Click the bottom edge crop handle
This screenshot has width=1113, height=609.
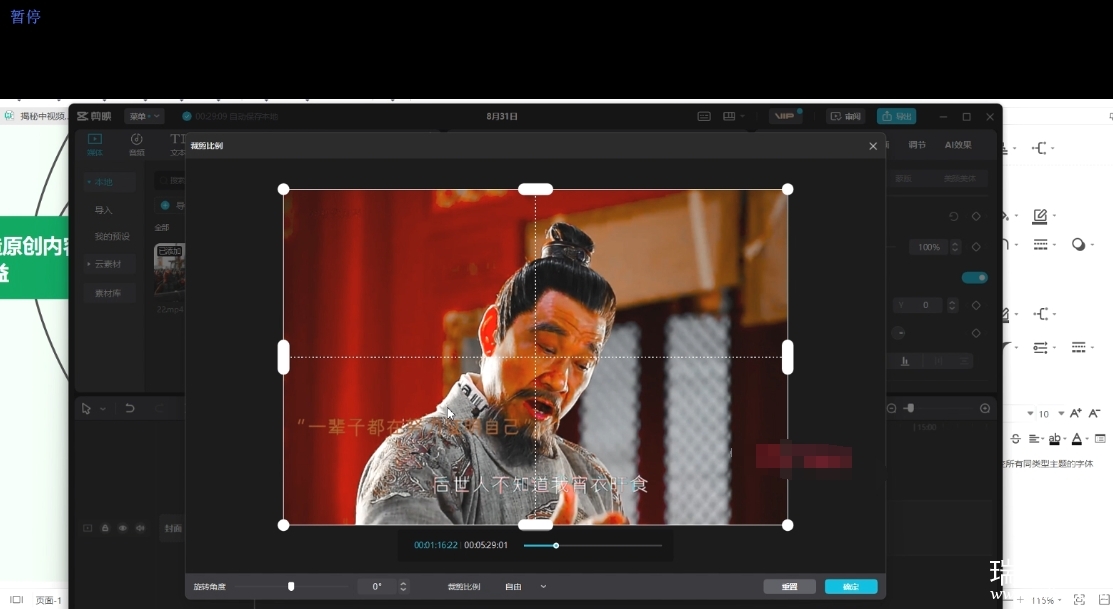pyautogui.click(x=535, y=525)
